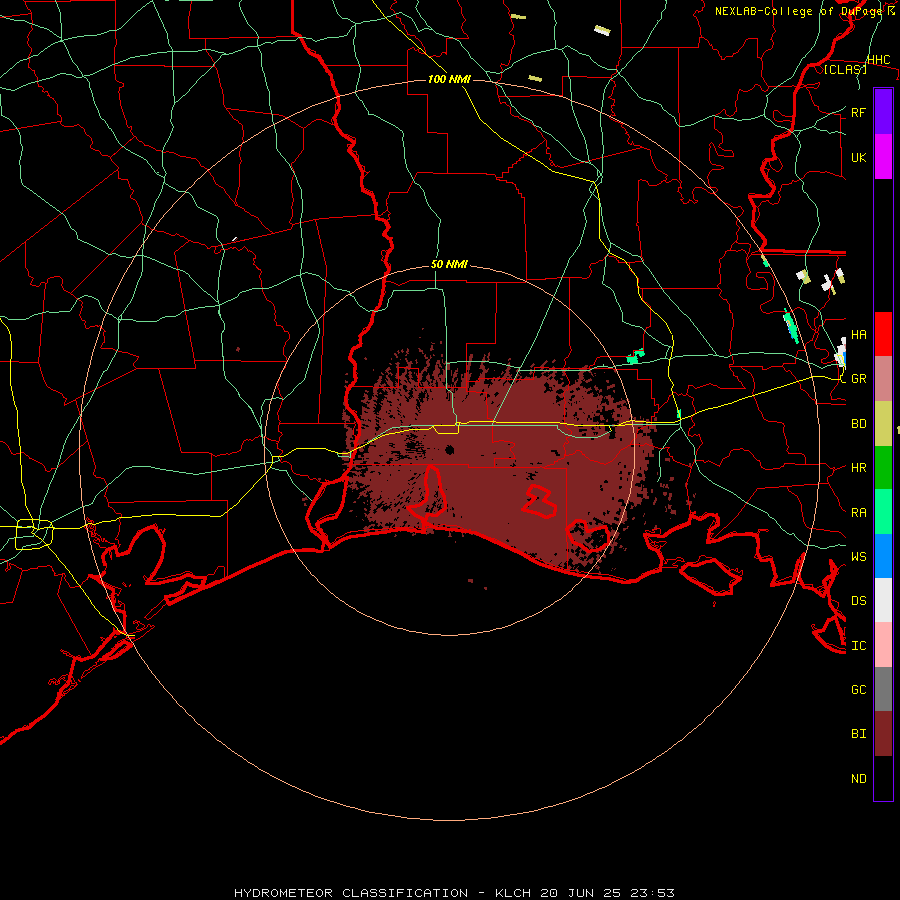Screen dimensions: 900x900
Task: Click the Hydrometeor Classification KLCH timestamp caption
Action: (x=454, y=893)
